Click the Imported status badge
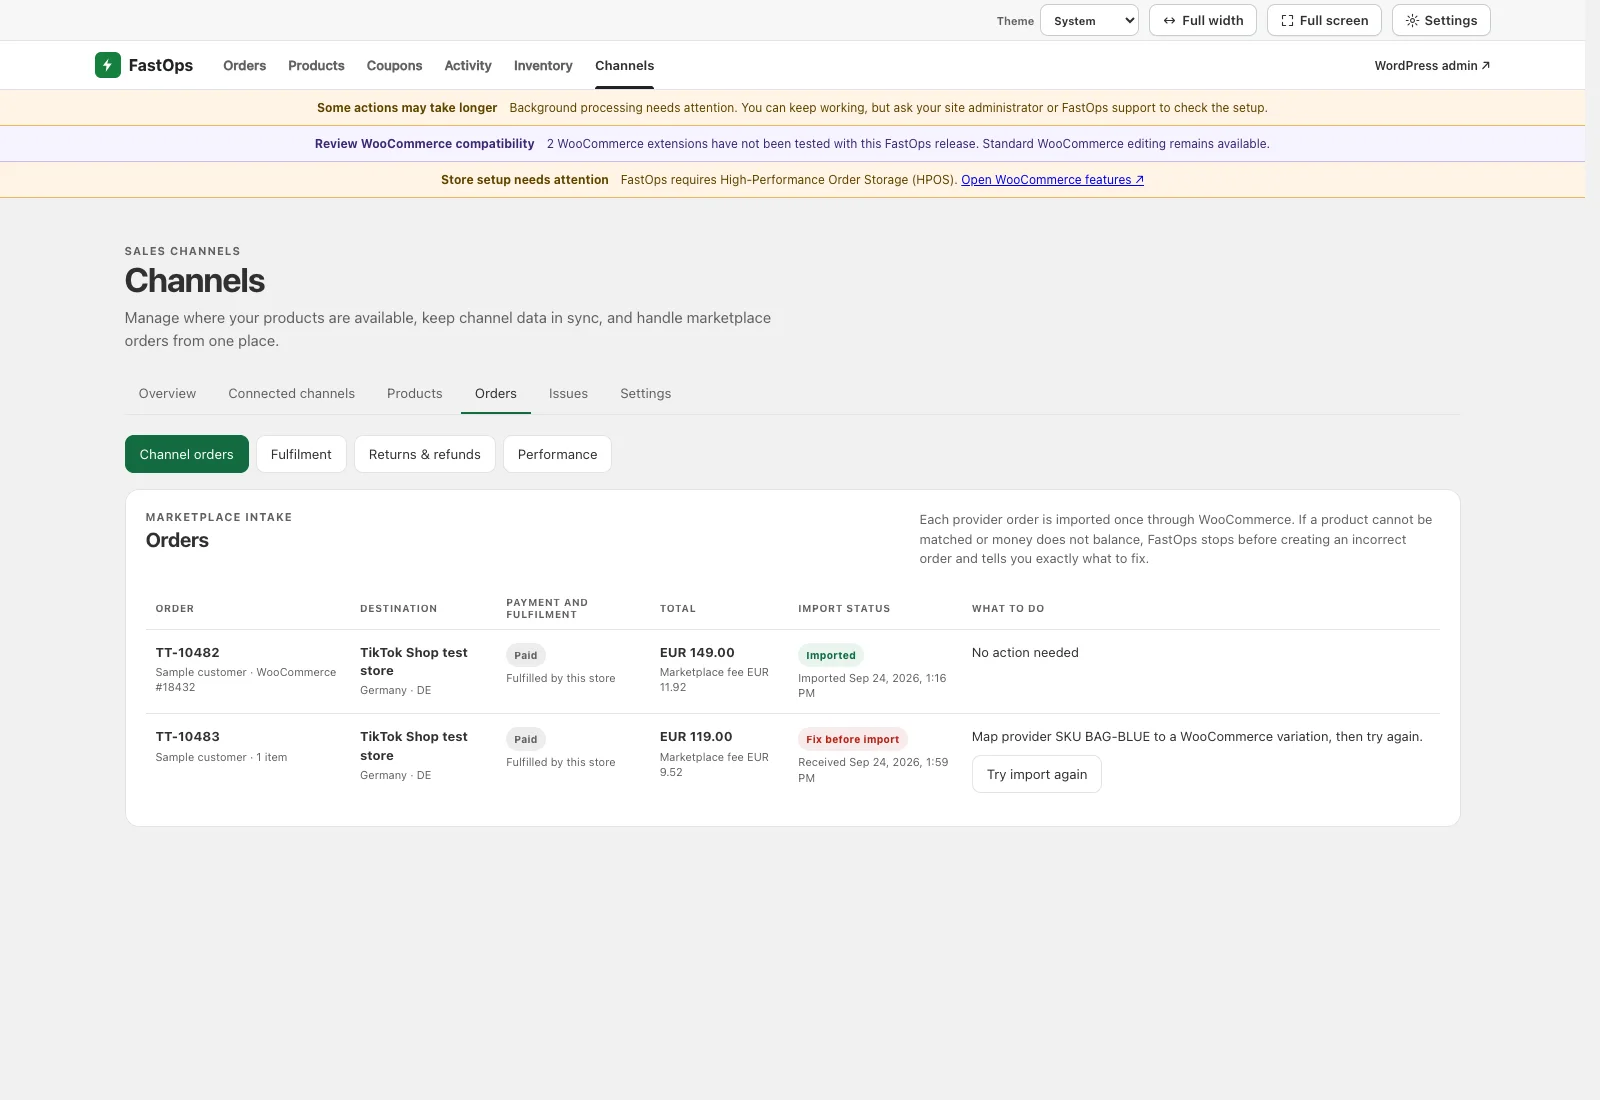This screenshot has height=1100, width=1600. (x=831, y=655)
